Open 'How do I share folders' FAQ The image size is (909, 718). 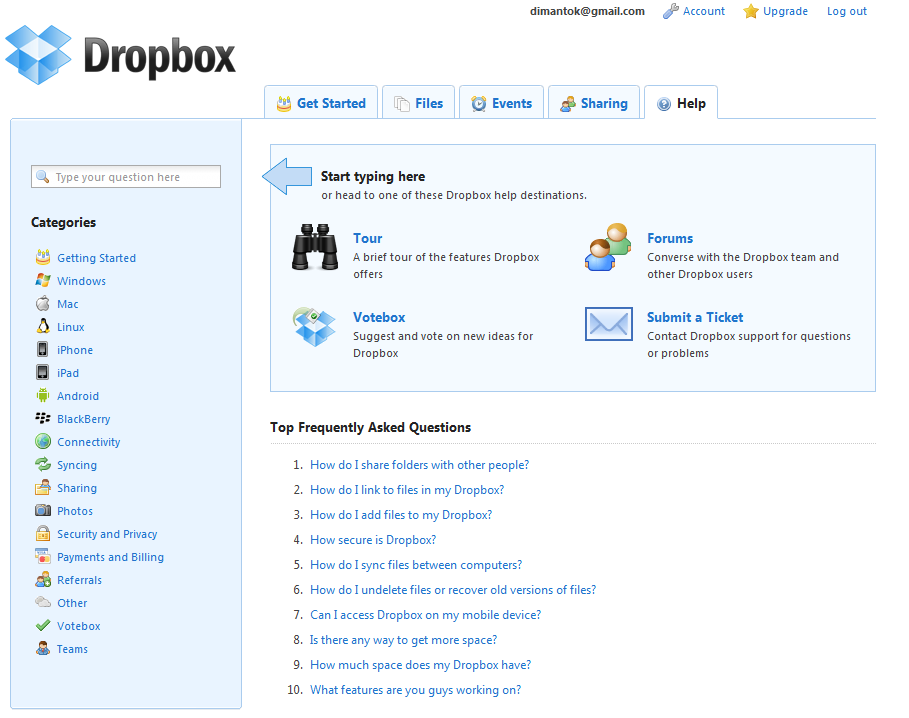click(419, 465)
